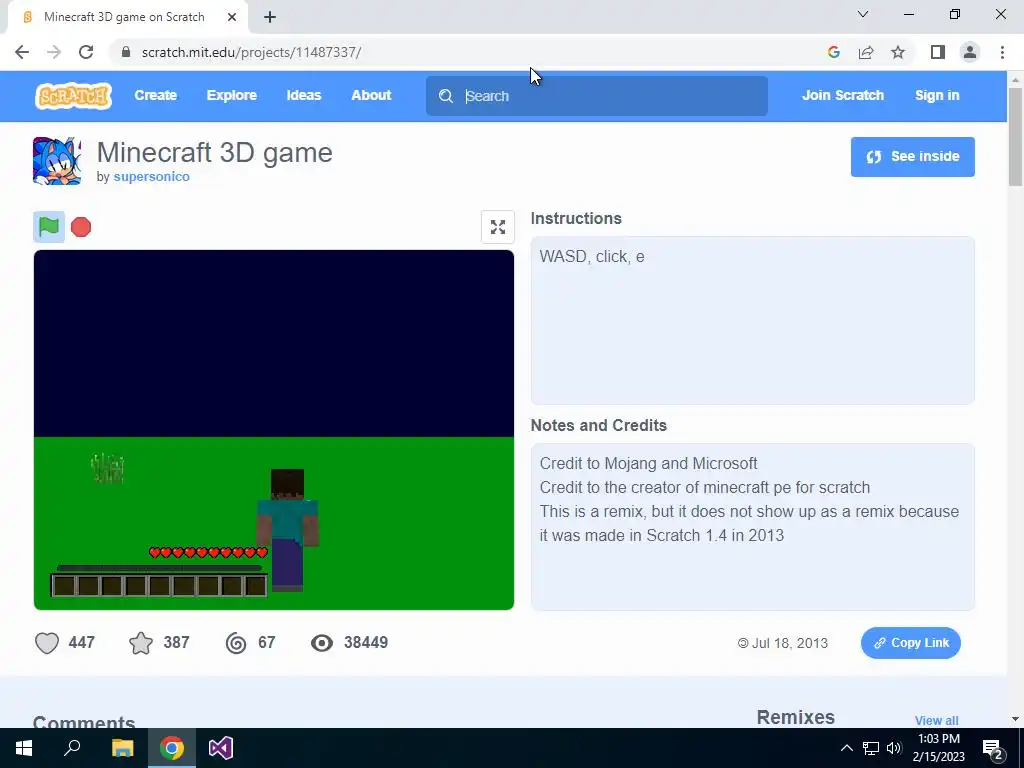1024x768 pixels.
Task: Open a new browser tab
Action: (x=270, y=17)
